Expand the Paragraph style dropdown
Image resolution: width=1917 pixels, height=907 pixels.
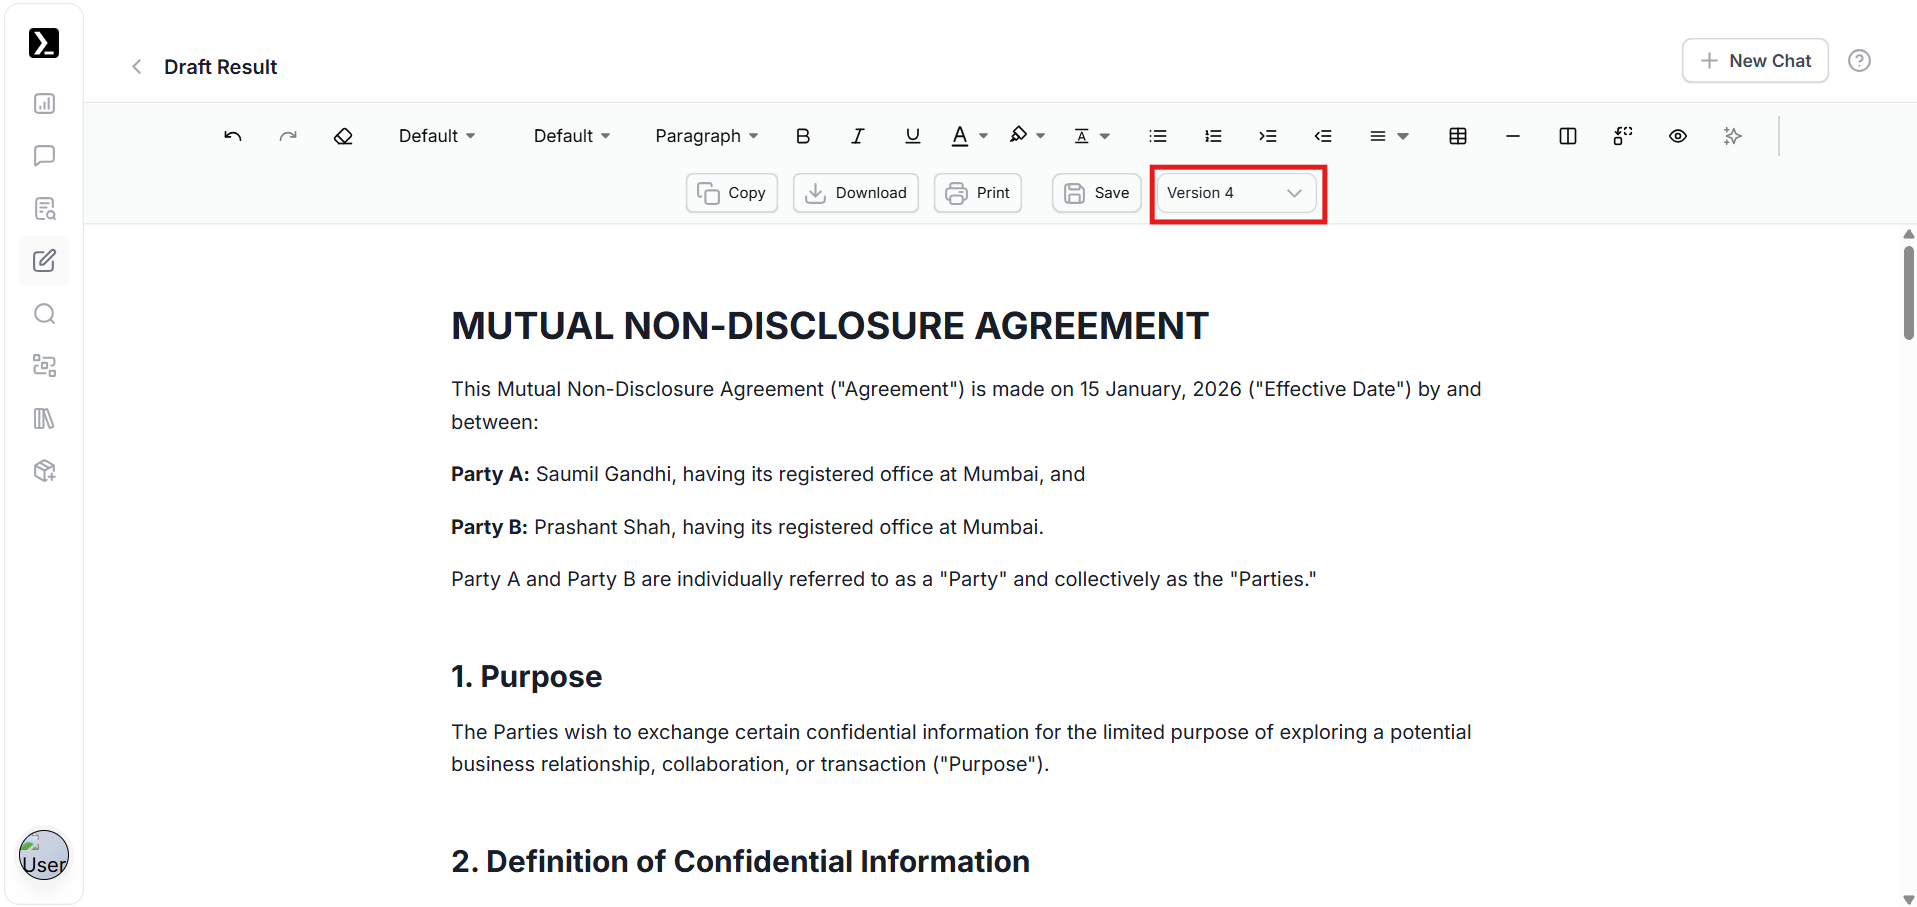point(706,136)
